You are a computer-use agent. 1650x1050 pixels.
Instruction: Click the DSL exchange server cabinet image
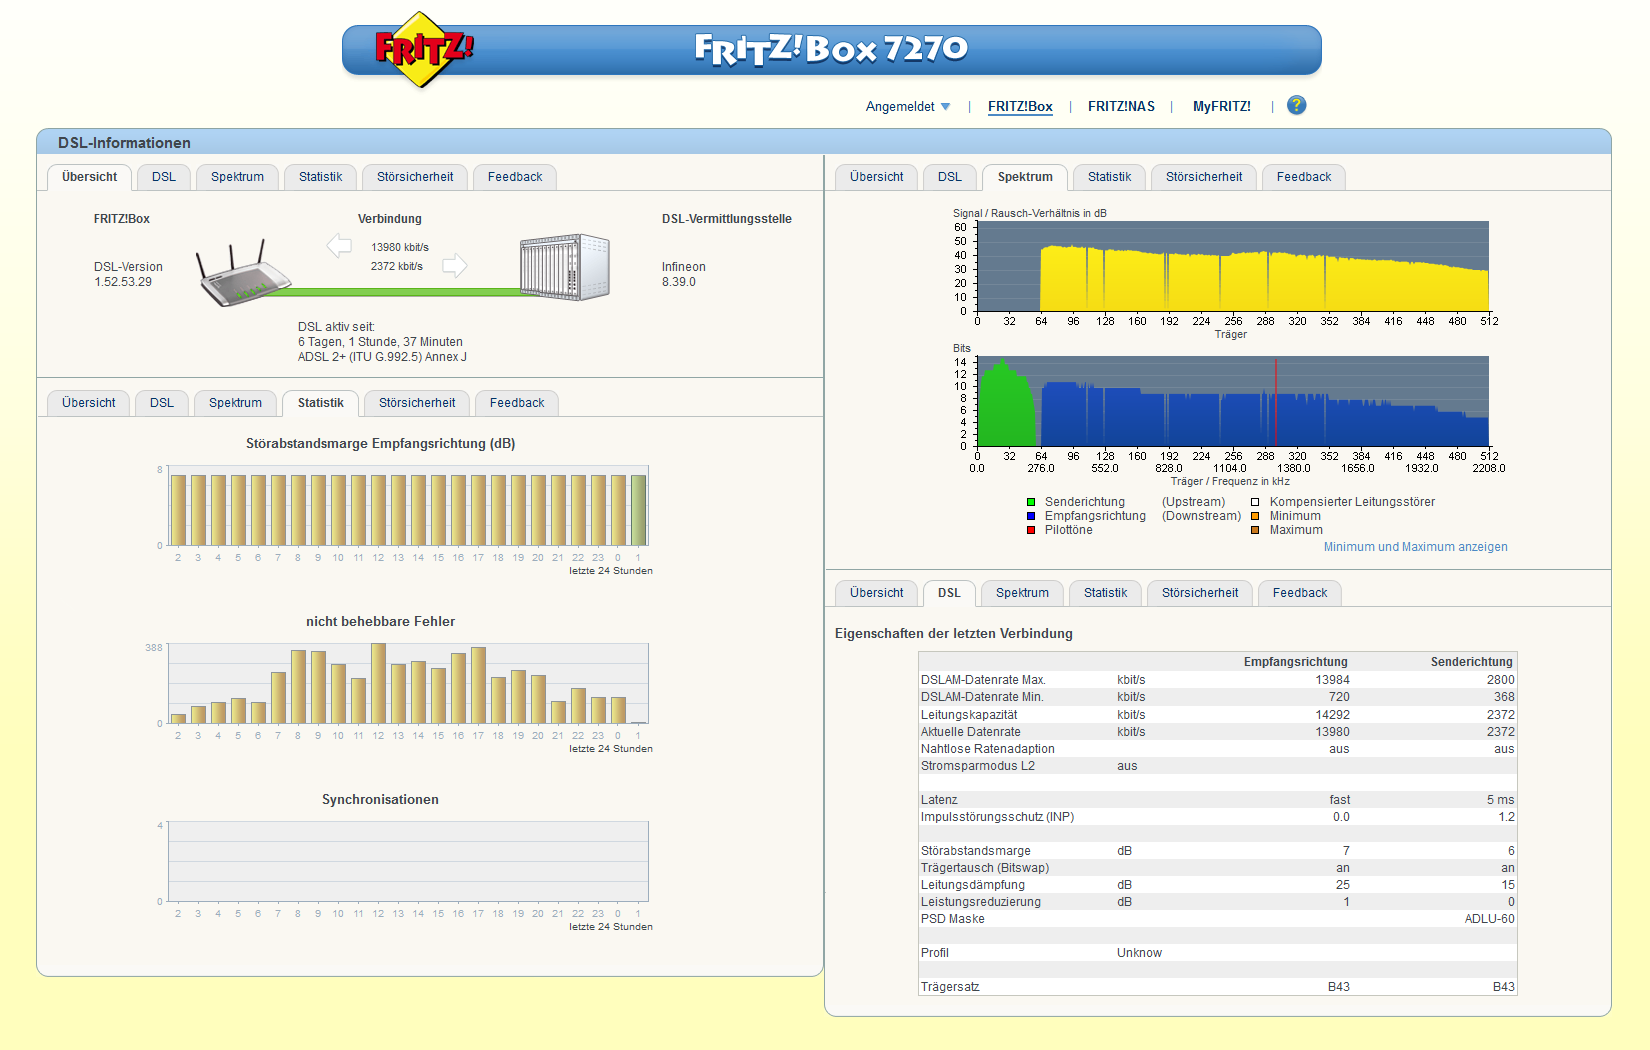565,267
